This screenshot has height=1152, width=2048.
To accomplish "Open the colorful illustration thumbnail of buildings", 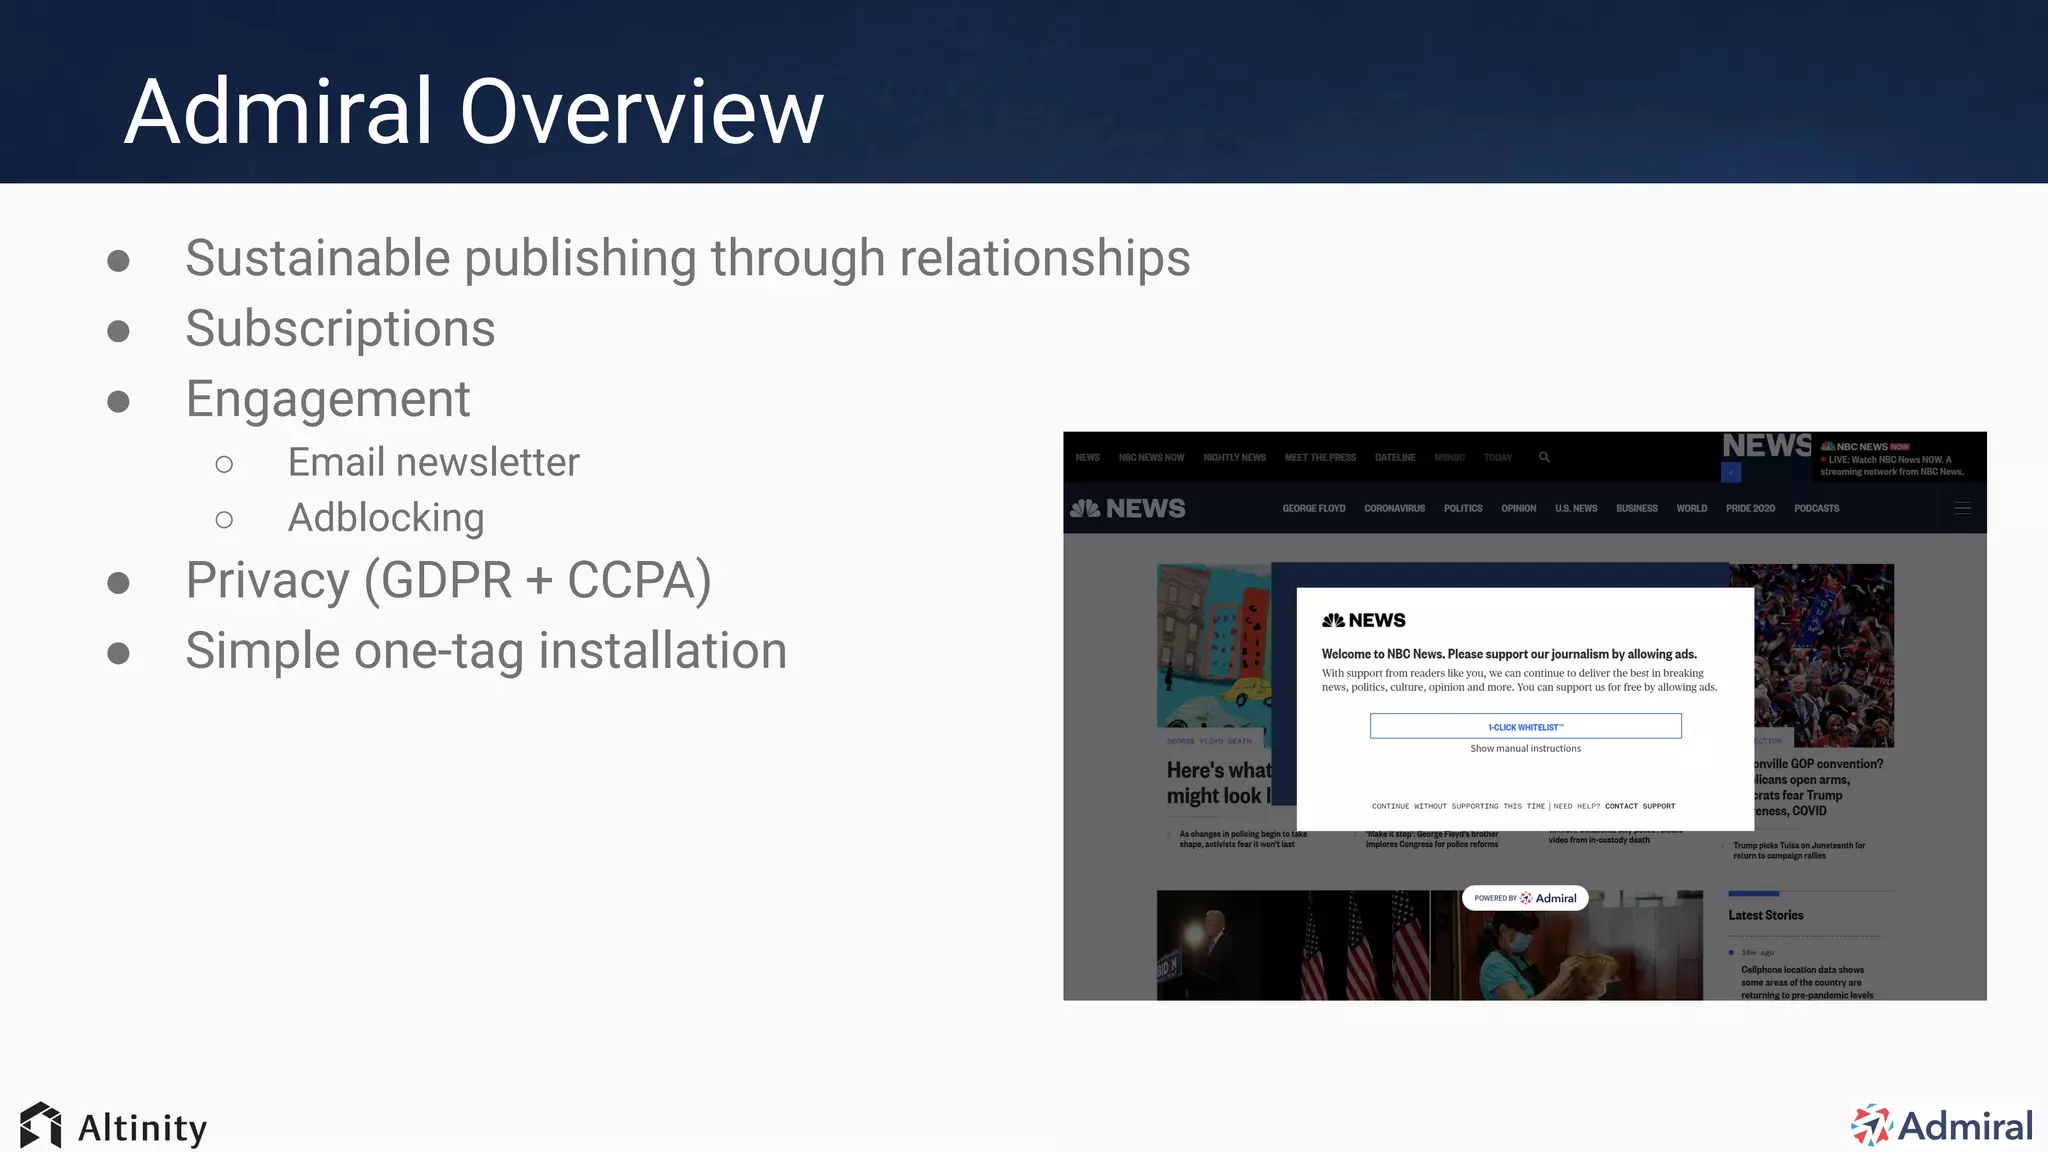I will 1214,646.
